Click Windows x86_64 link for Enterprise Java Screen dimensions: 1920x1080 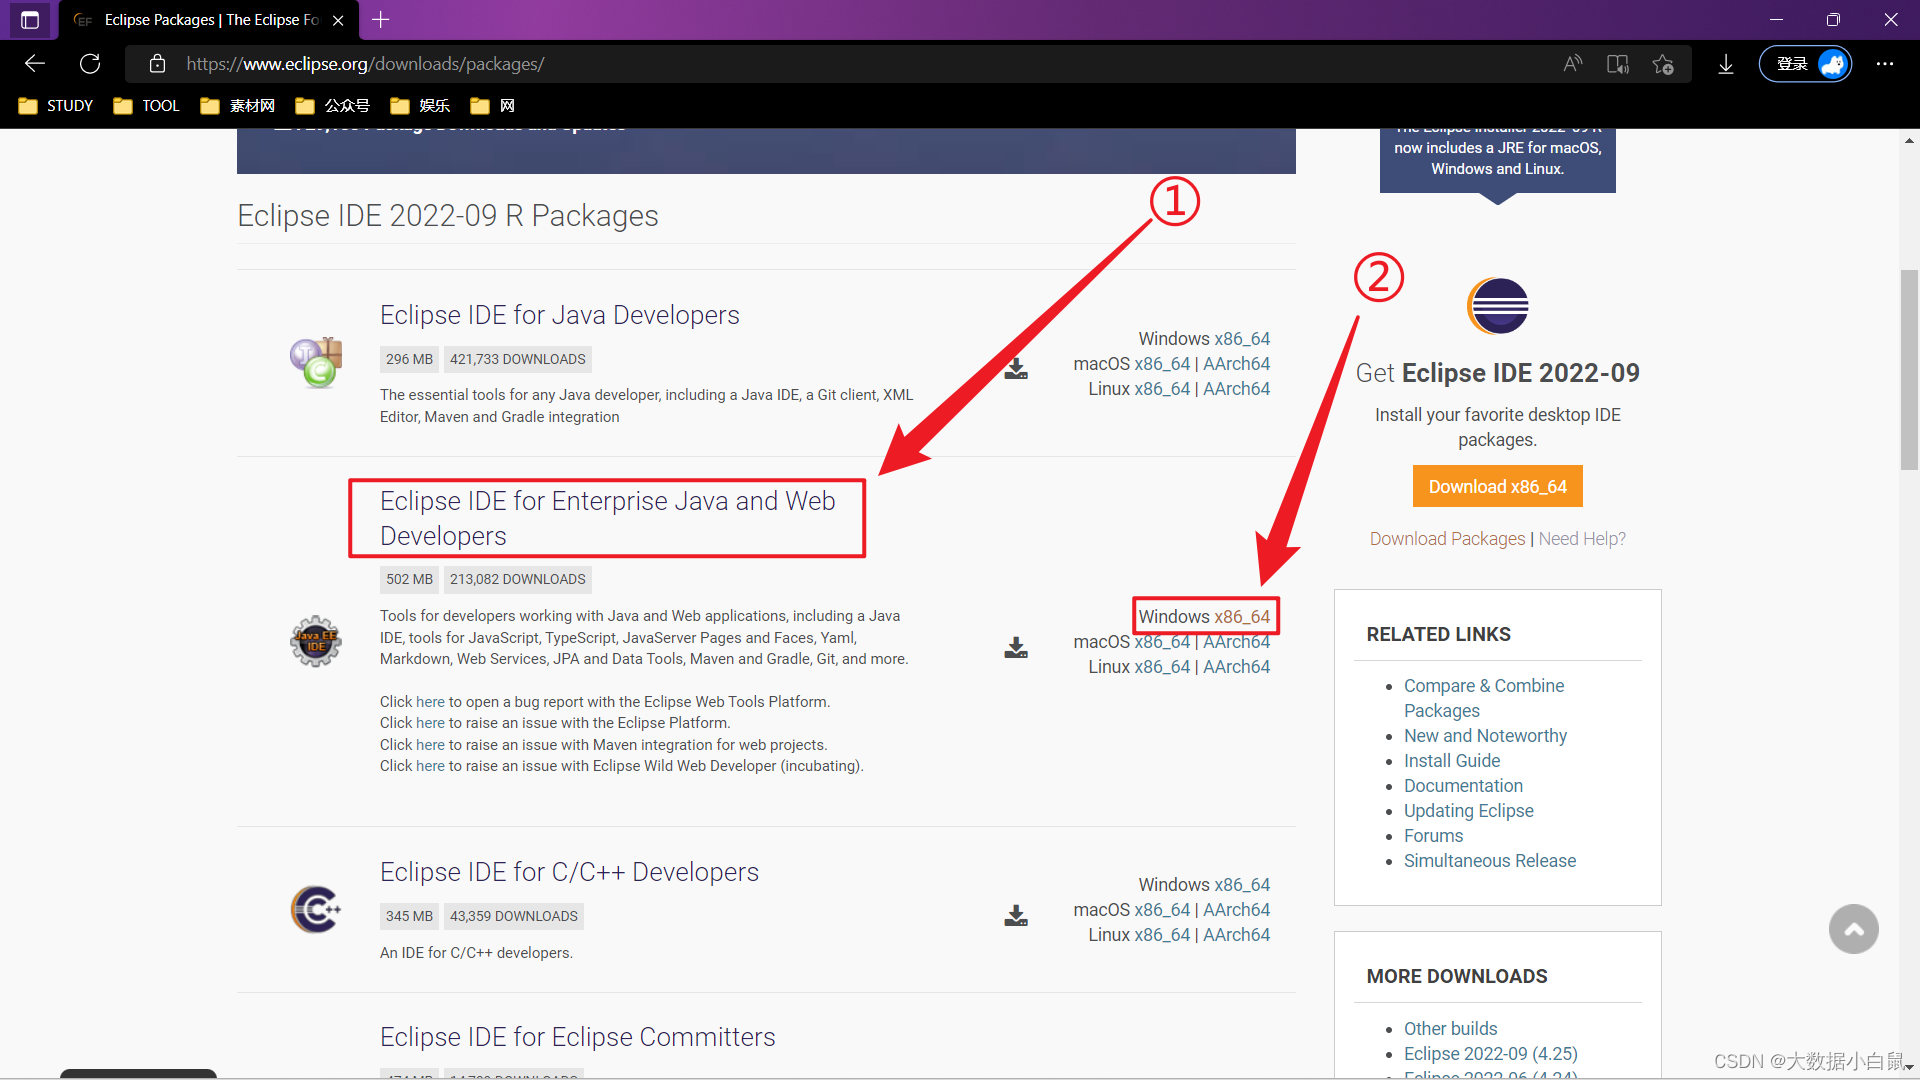[x=1241, y=617]
